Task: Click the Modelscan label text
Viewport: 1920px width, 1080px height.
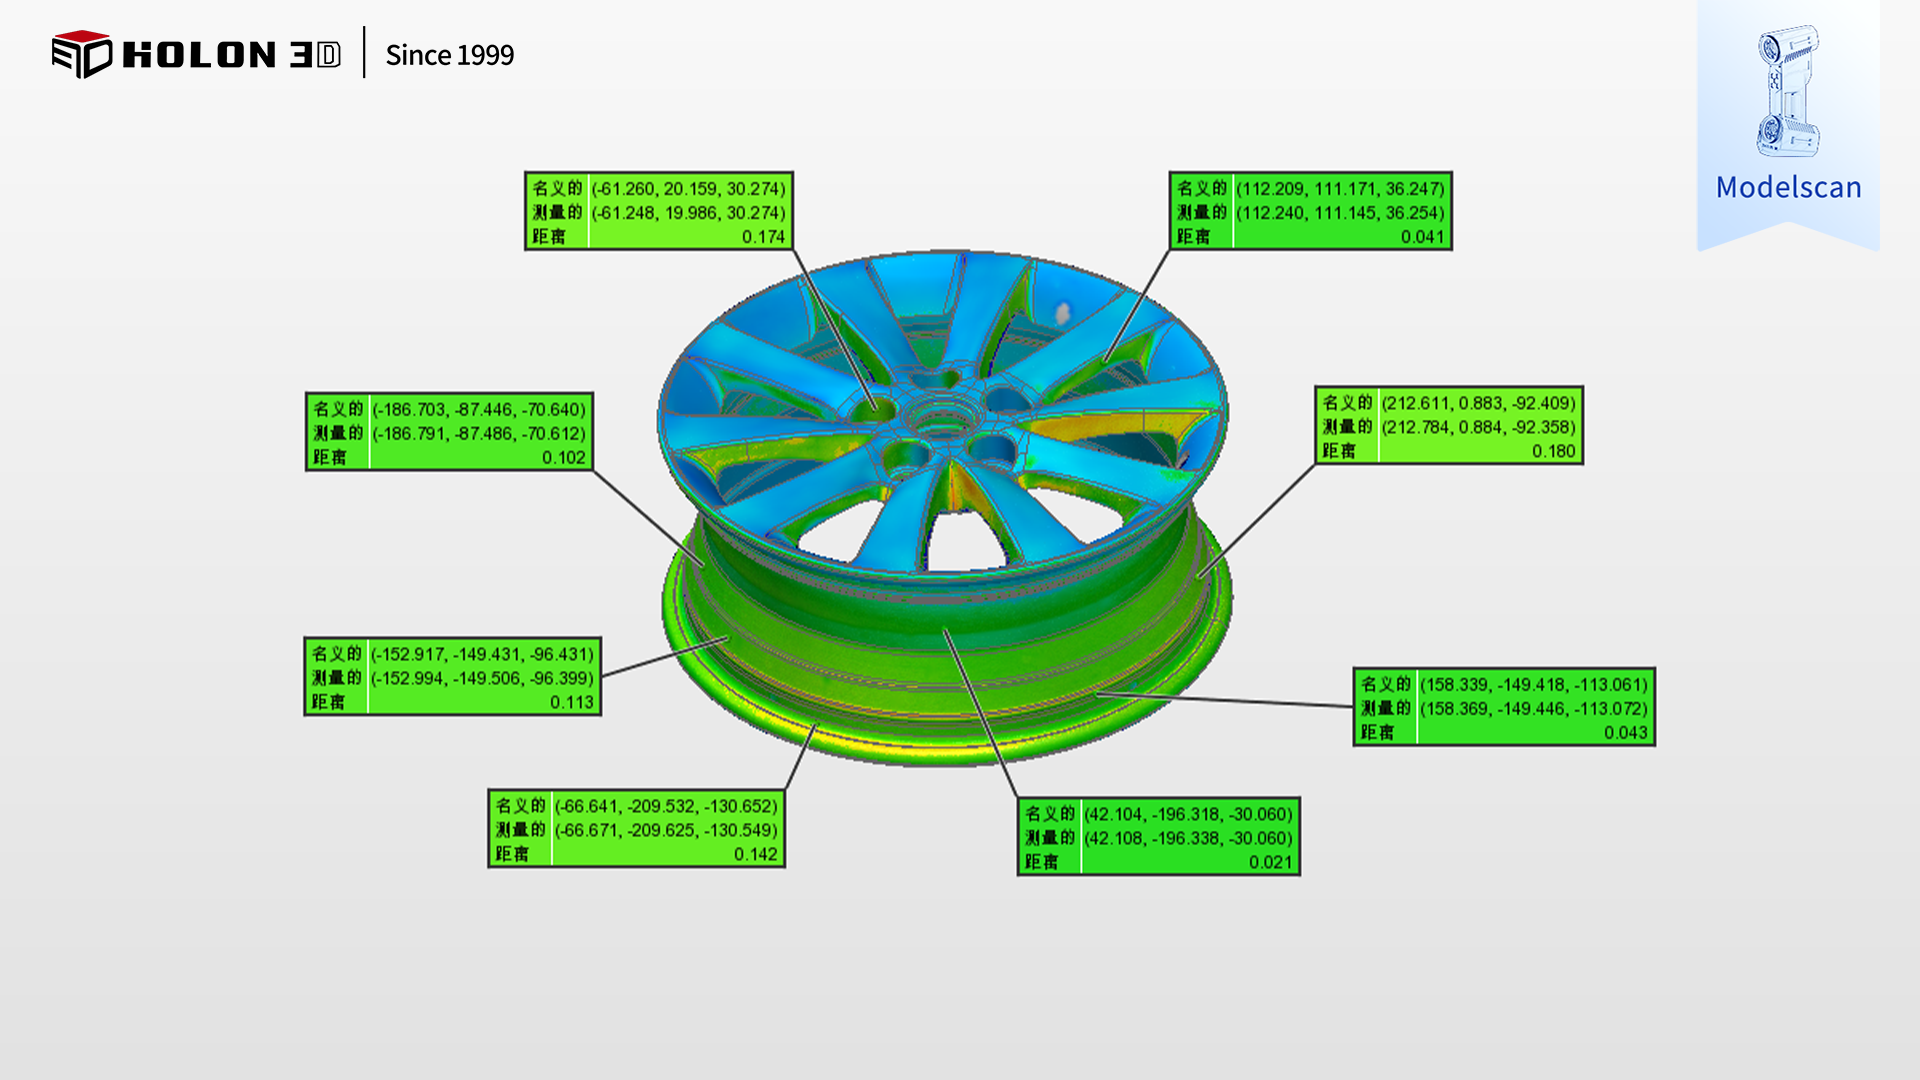Action: point(1788,187)
